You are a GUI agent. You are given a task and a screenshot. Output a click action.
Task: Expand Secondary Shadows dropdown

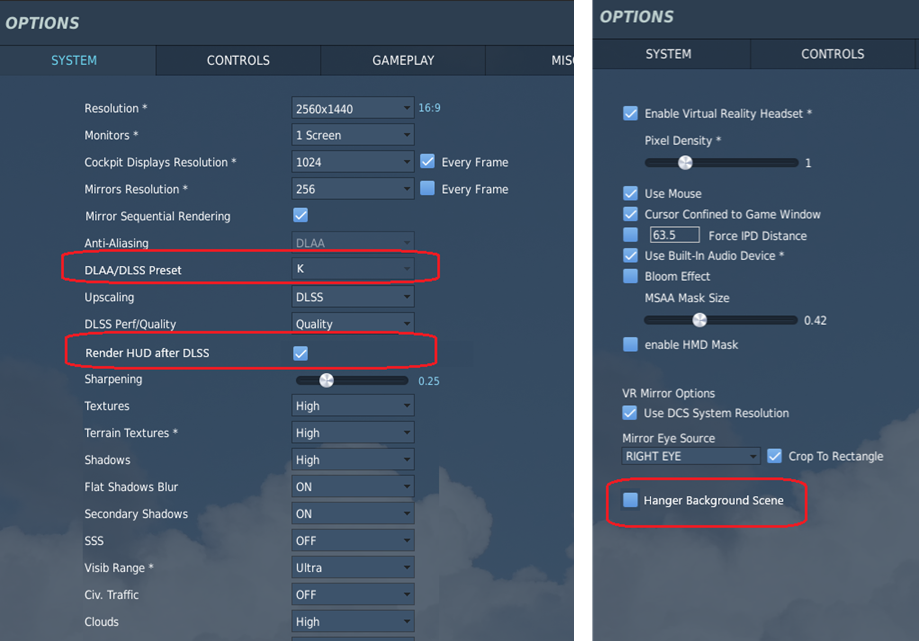[x=353, y=514]
